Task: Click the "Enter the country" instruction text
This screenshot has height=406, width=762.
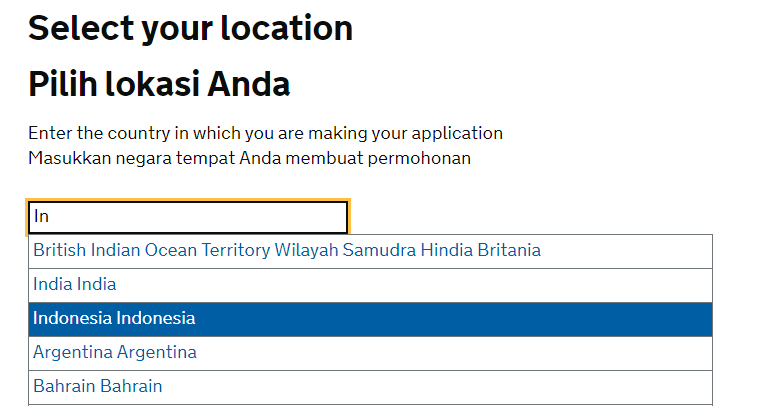Action: pyautogui.click(x=265, y=133)
